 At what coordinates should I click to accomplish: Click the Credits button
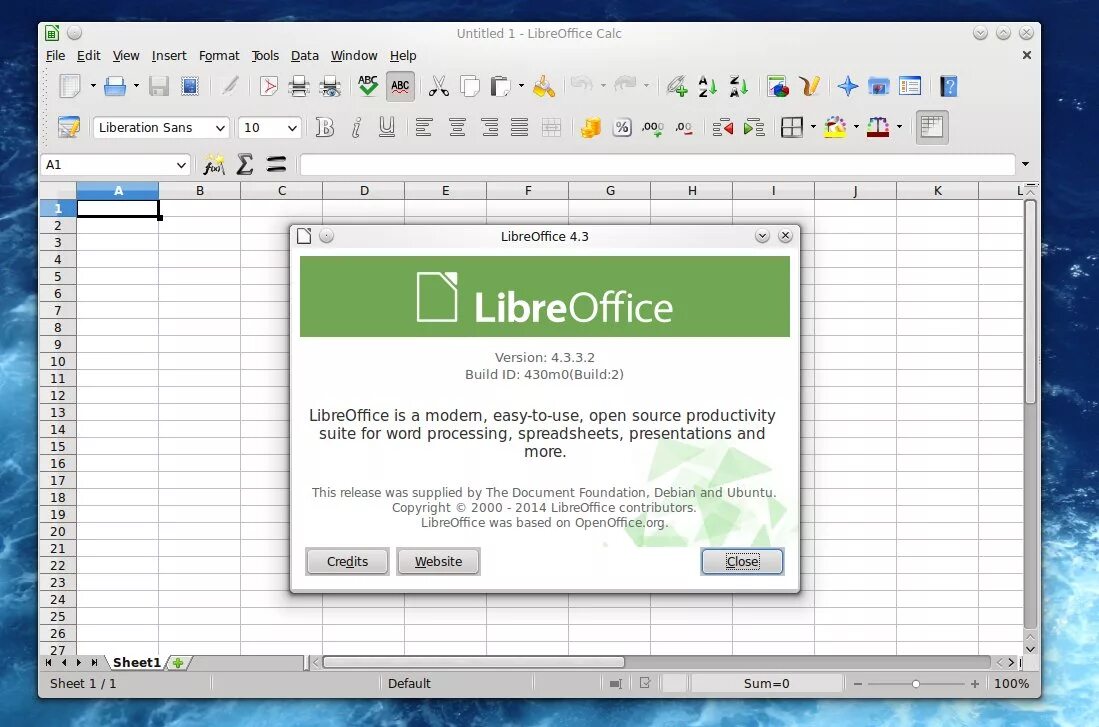point(347,562)
